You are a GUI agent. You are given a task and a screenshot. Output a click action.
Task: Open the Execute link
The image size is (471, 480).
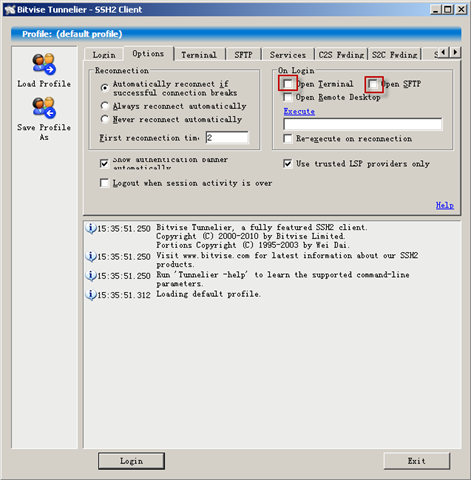(x=299, y=111)
